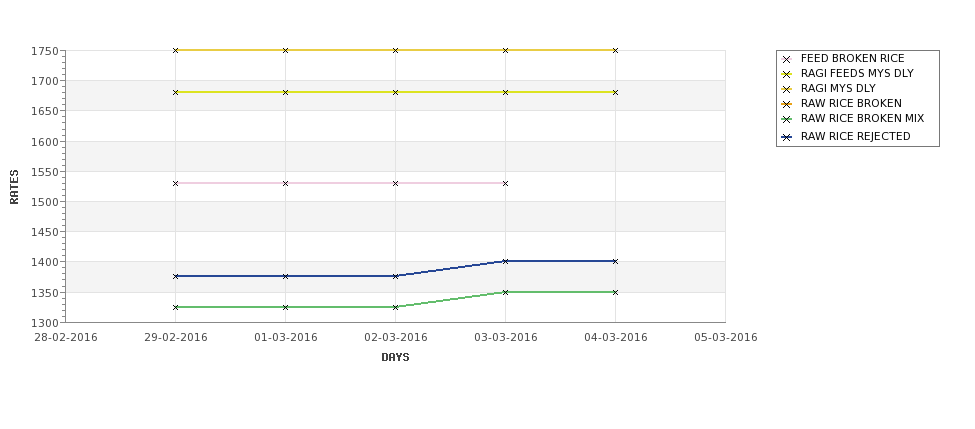Click the RAGI FEEDS MYS DLY legend marker

click(x=786, y=74)
